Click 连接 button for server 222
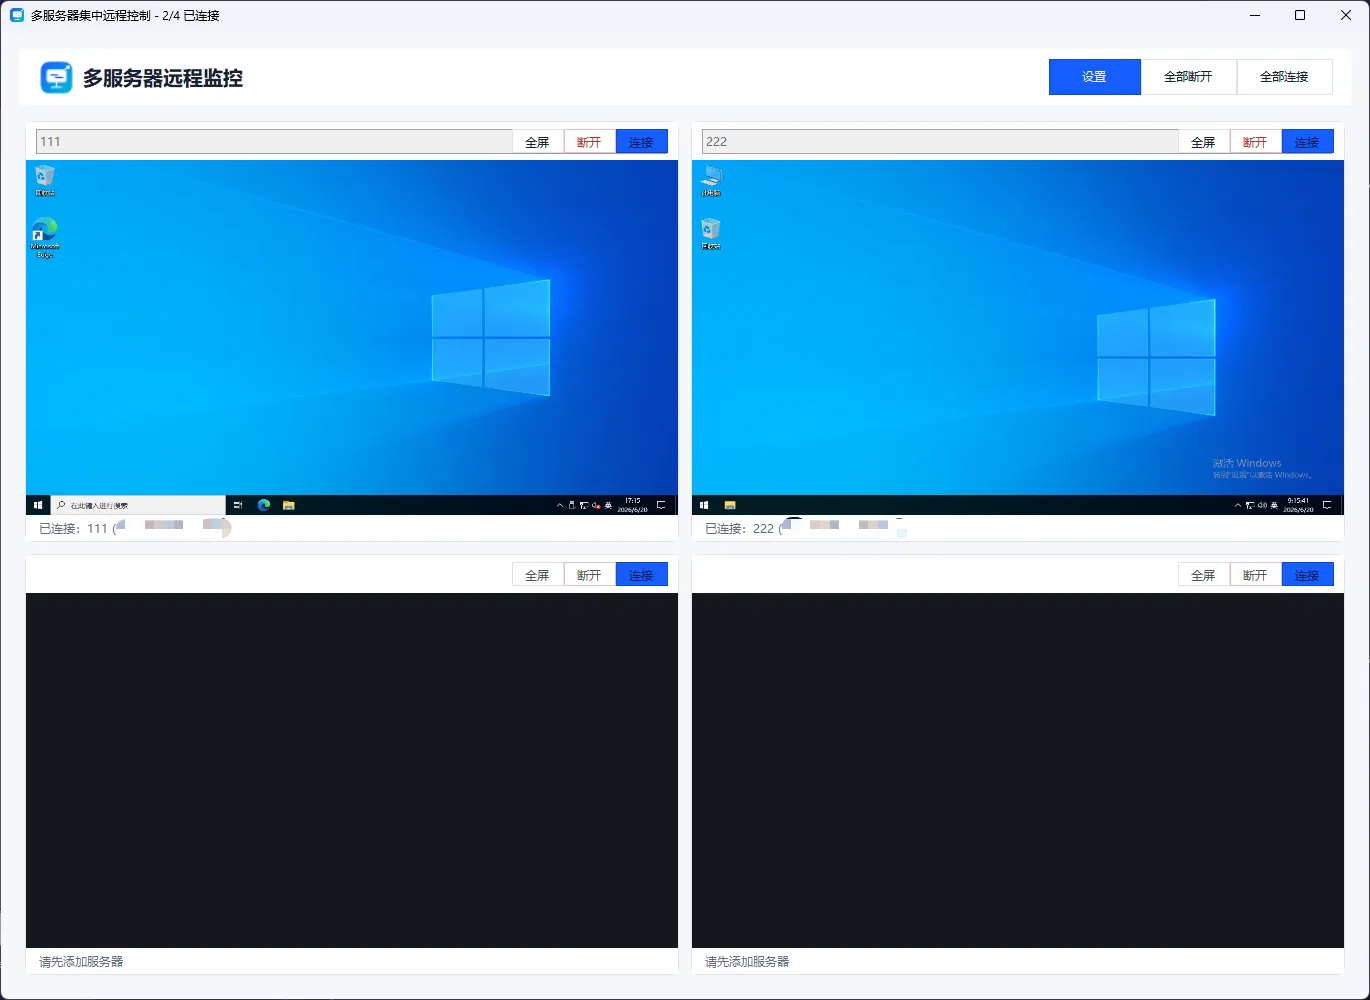This screenshot has height=1000, width=1370. pos(1307,142)
